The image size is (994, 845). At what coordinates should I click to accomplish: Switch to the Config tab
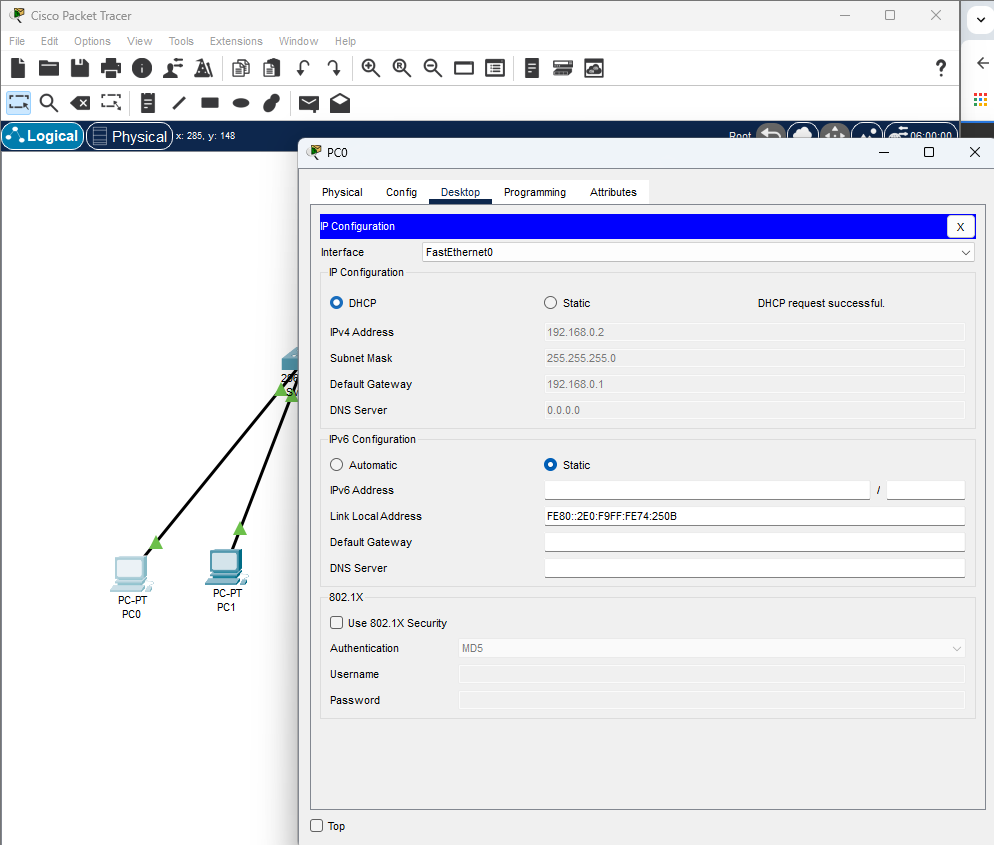pos(401,192)
